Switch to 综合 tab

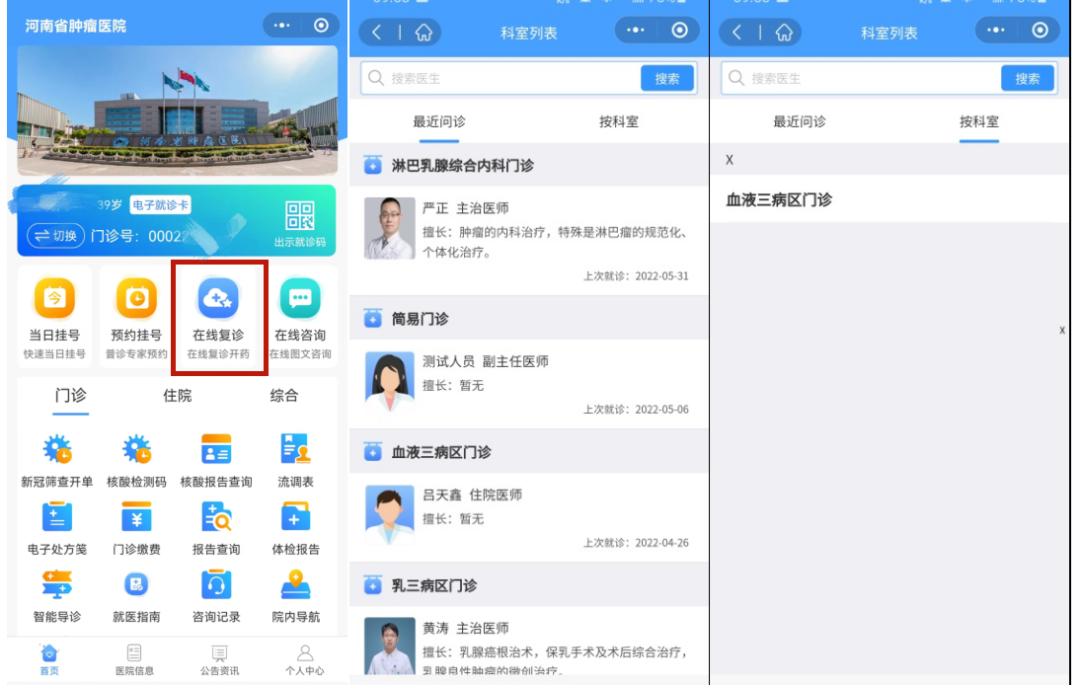[x=284, y=396]
